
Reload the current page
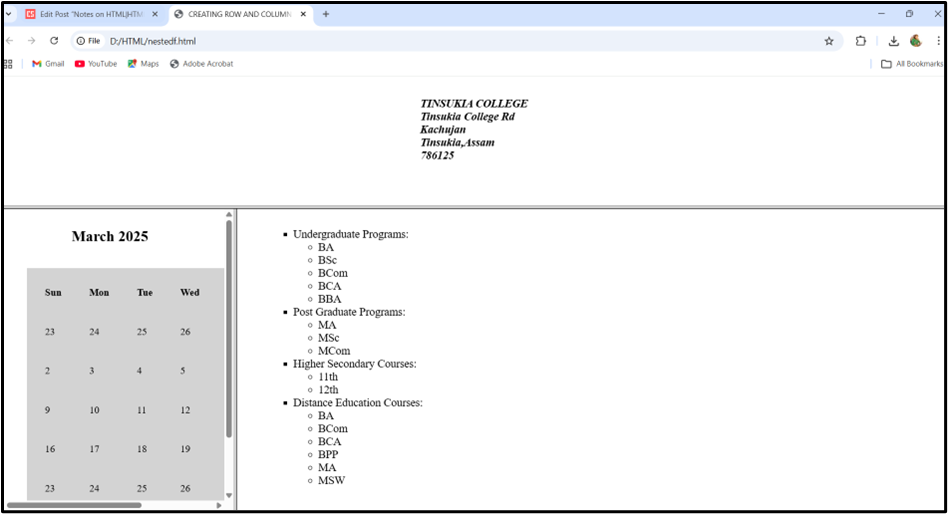54,41
